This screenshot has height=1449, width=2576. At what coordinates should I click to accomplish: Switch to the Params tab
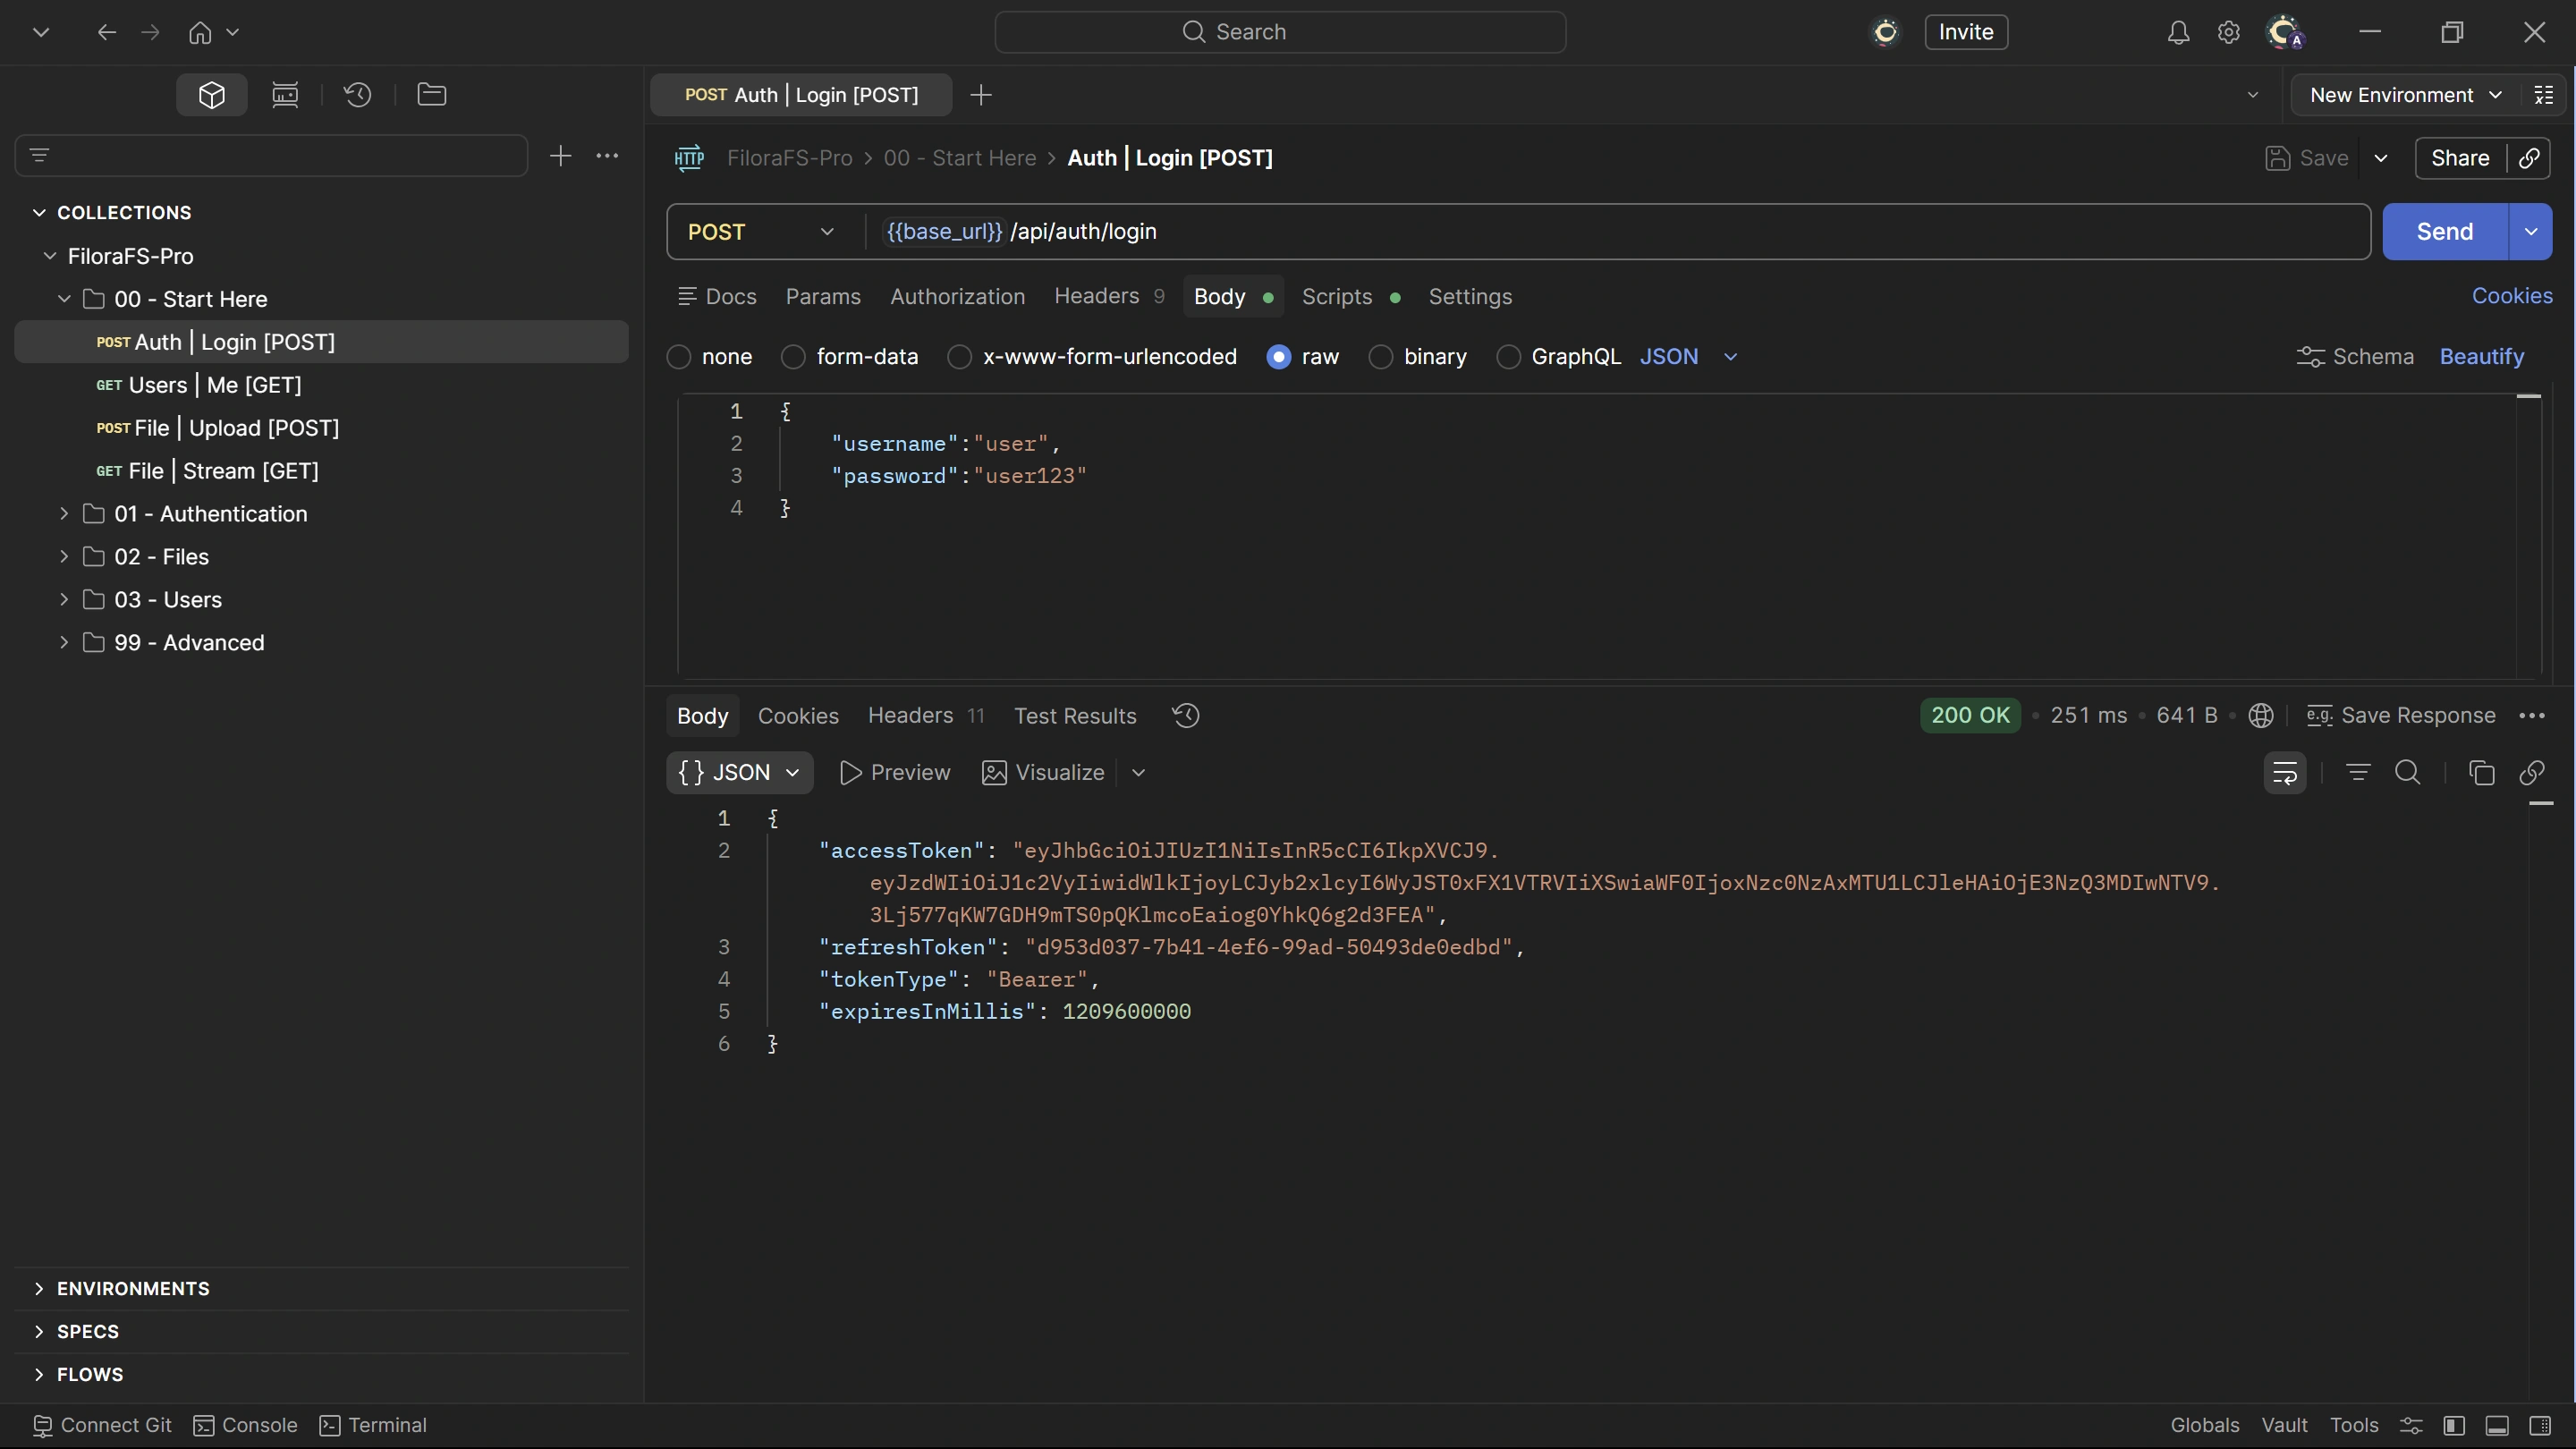click(x=823, y=297)
